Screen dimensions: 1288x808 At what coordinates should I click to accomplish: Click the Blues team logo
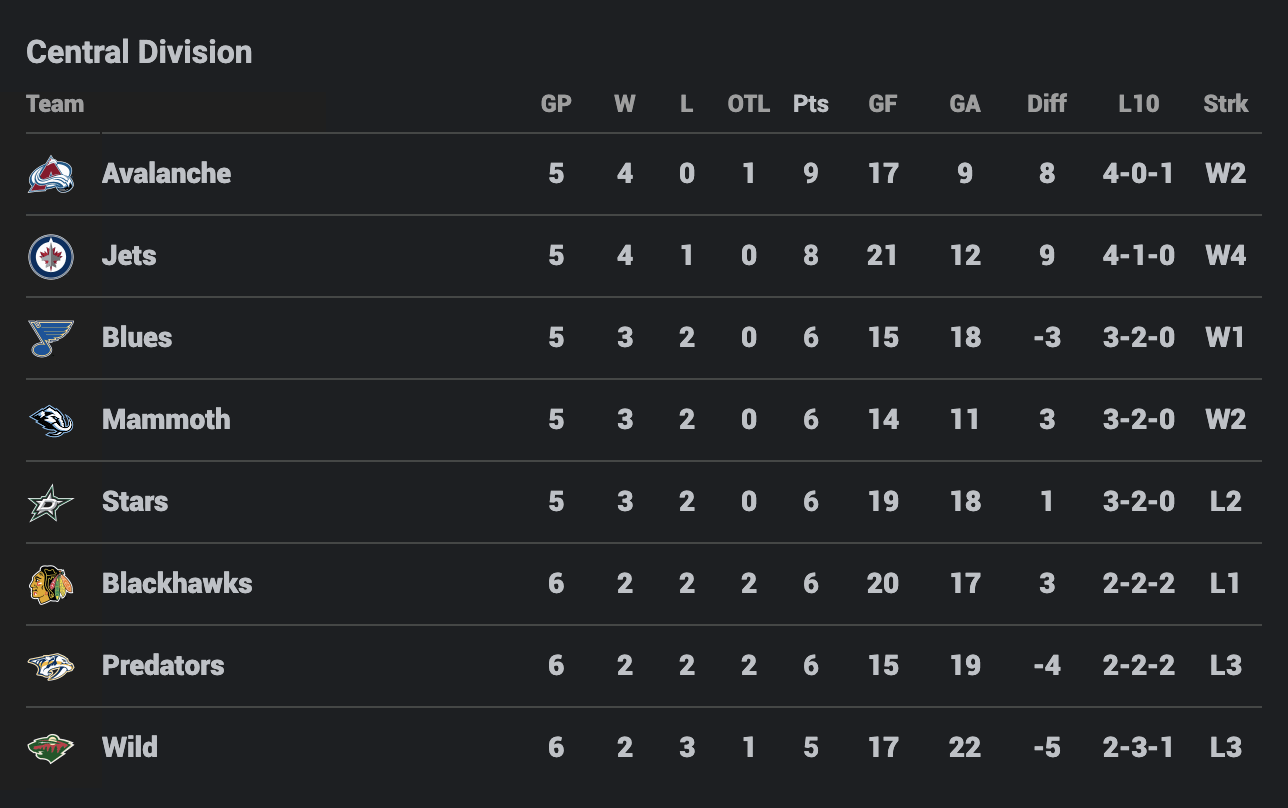50,338
